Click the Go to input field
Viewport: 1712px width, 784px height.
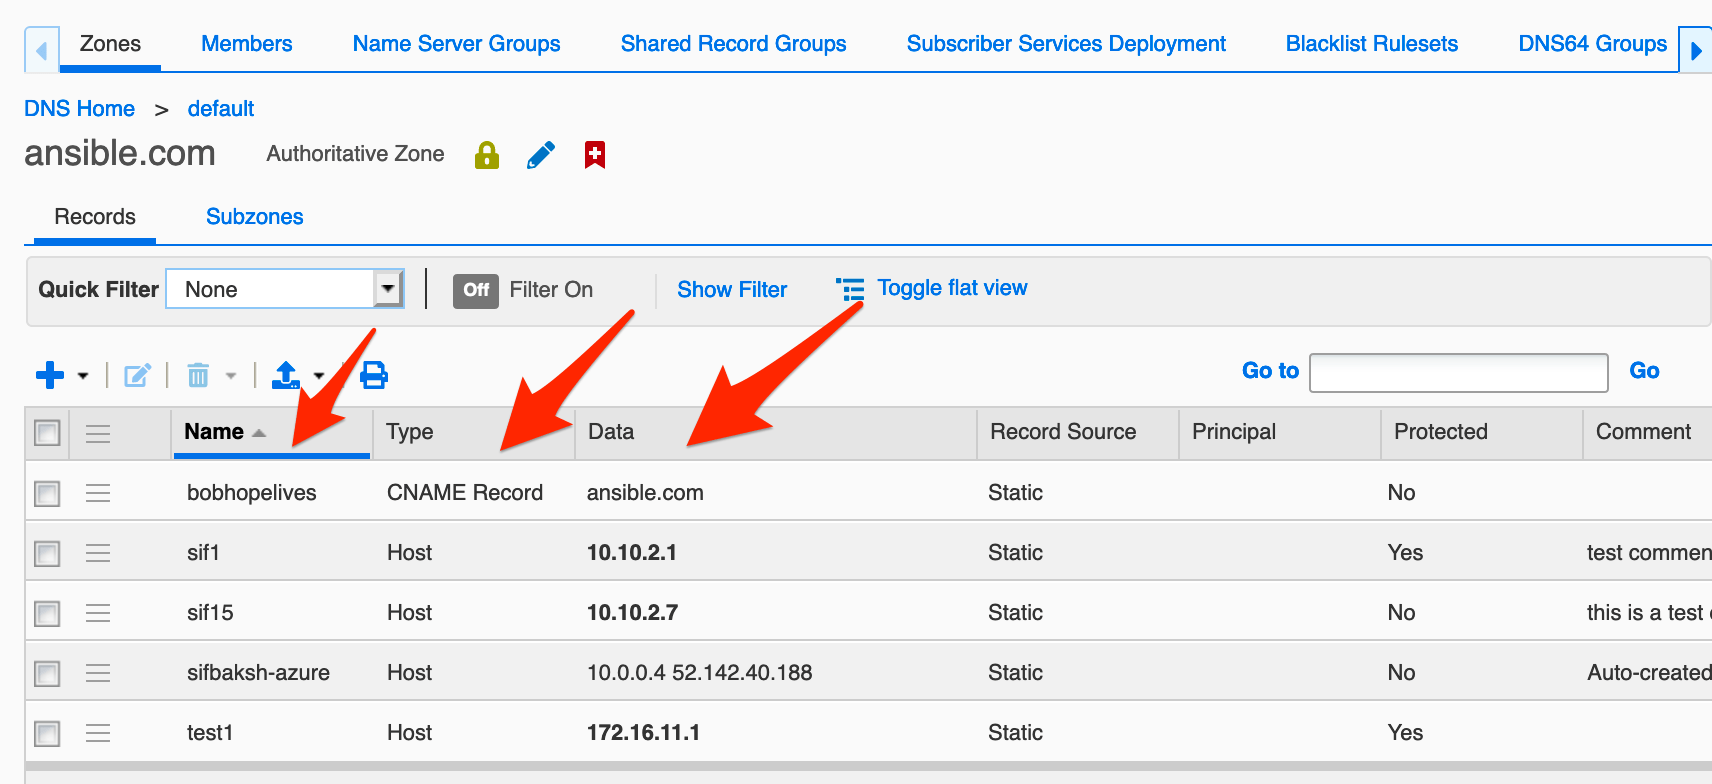click(x=1459, y=373)
